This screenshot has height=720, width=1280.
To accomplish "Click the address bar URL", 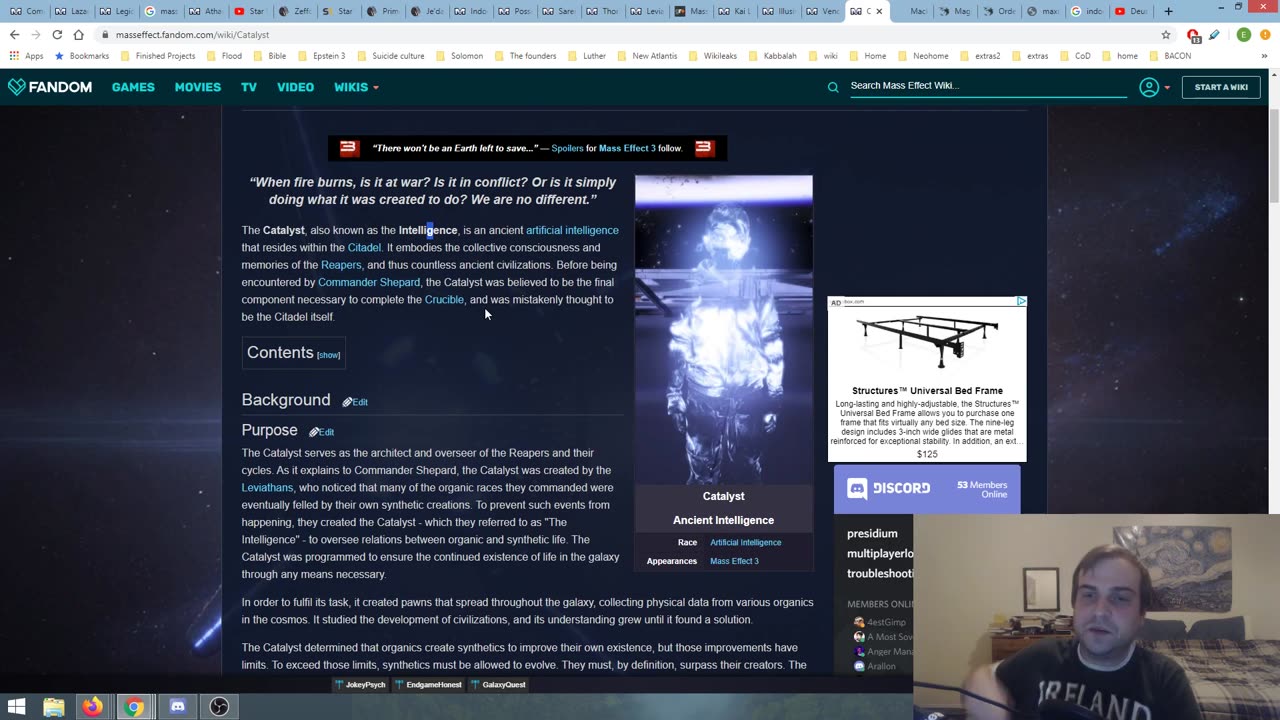I will point(192,34).
